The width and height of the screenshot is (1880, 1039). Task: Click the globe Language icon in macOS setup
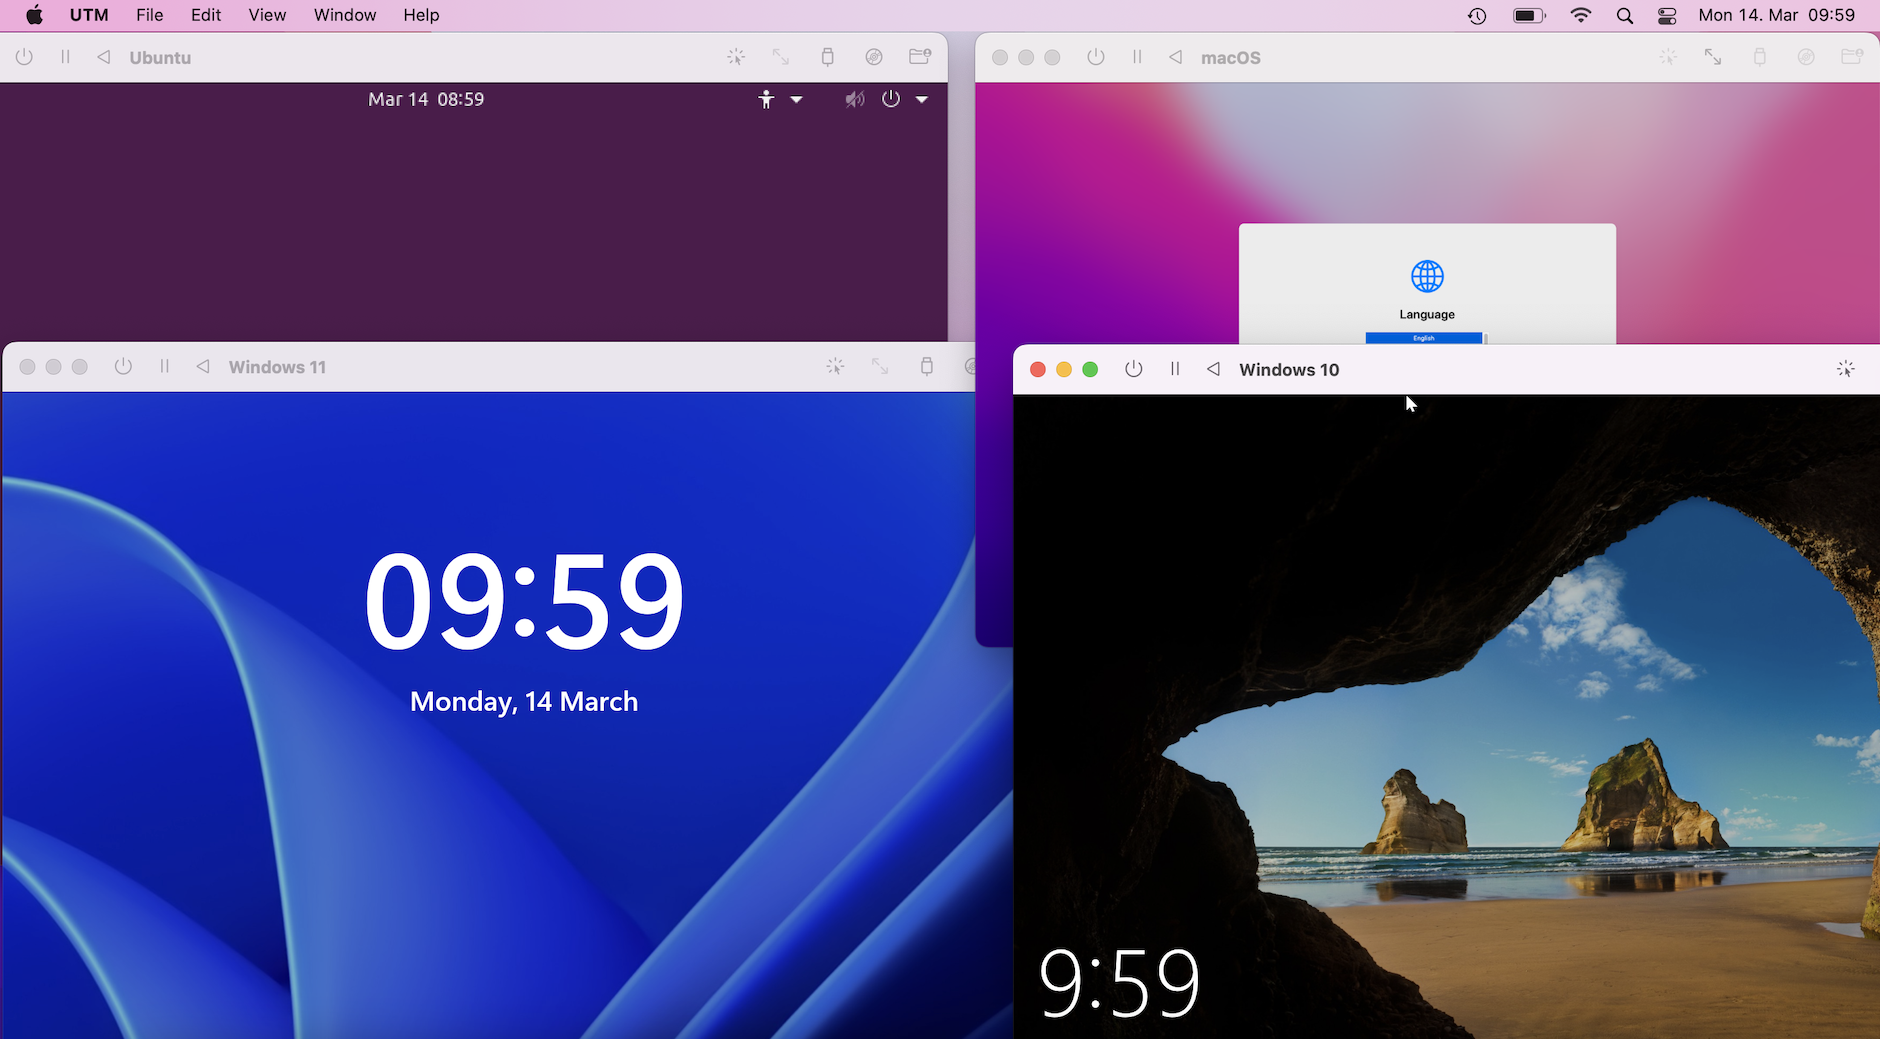click(x=1427, y=276)
